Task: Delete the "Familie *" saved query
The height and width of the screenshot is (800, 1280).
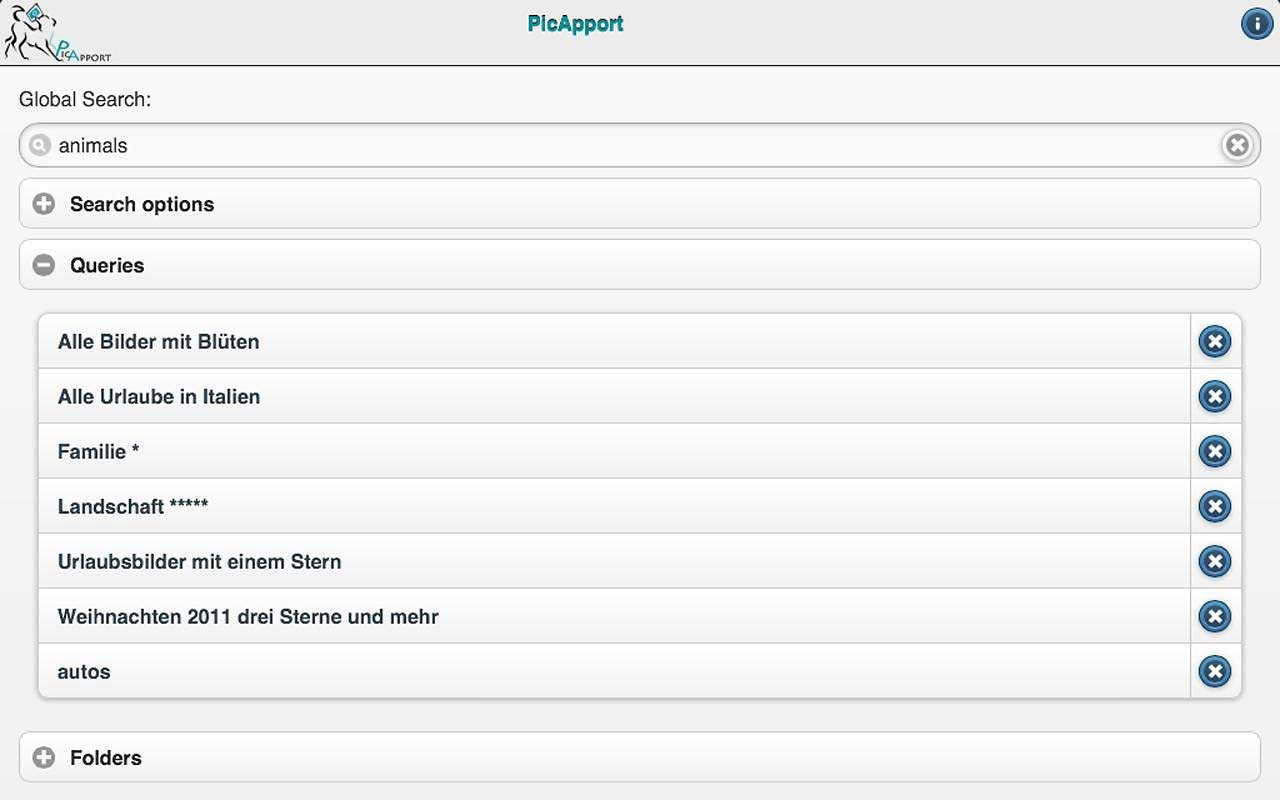Action: 1214,452
